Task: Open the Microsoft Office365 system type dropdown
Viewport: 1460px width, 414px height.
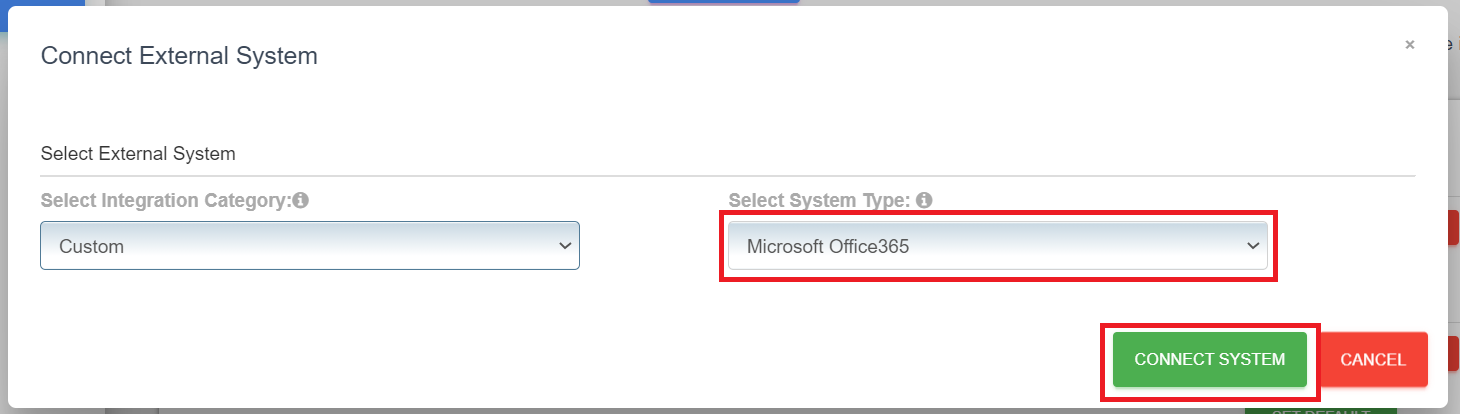Action: (x=997, y=246)
